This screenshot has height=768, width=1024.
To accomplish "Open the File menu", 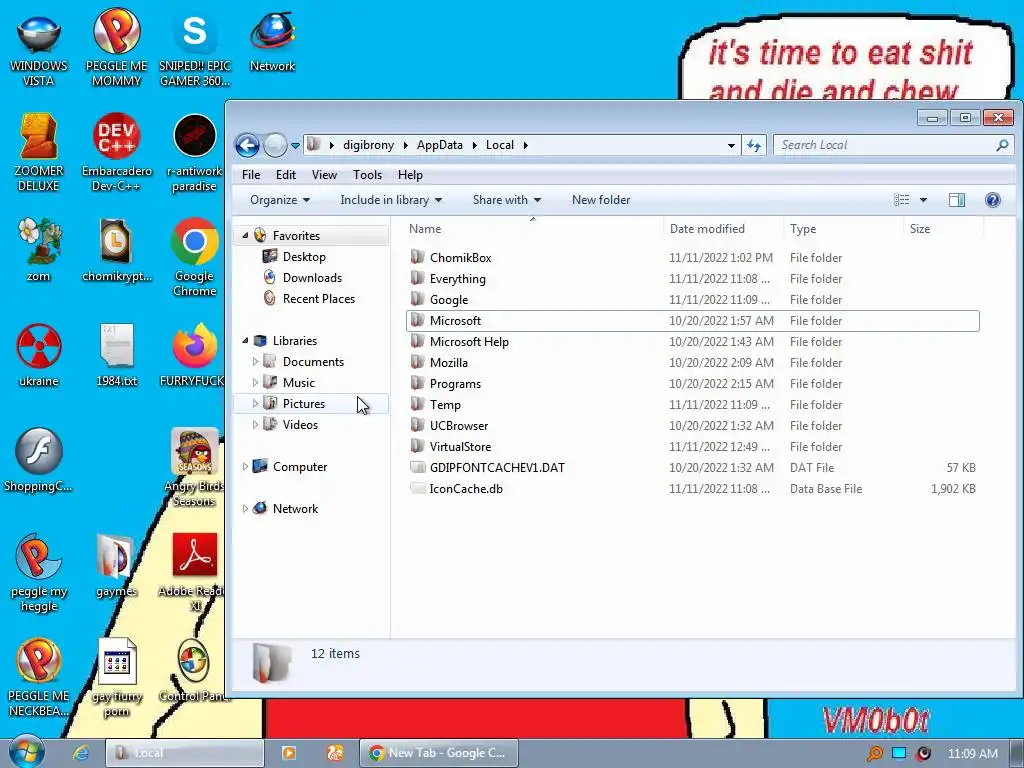I will tap(251, 175).
